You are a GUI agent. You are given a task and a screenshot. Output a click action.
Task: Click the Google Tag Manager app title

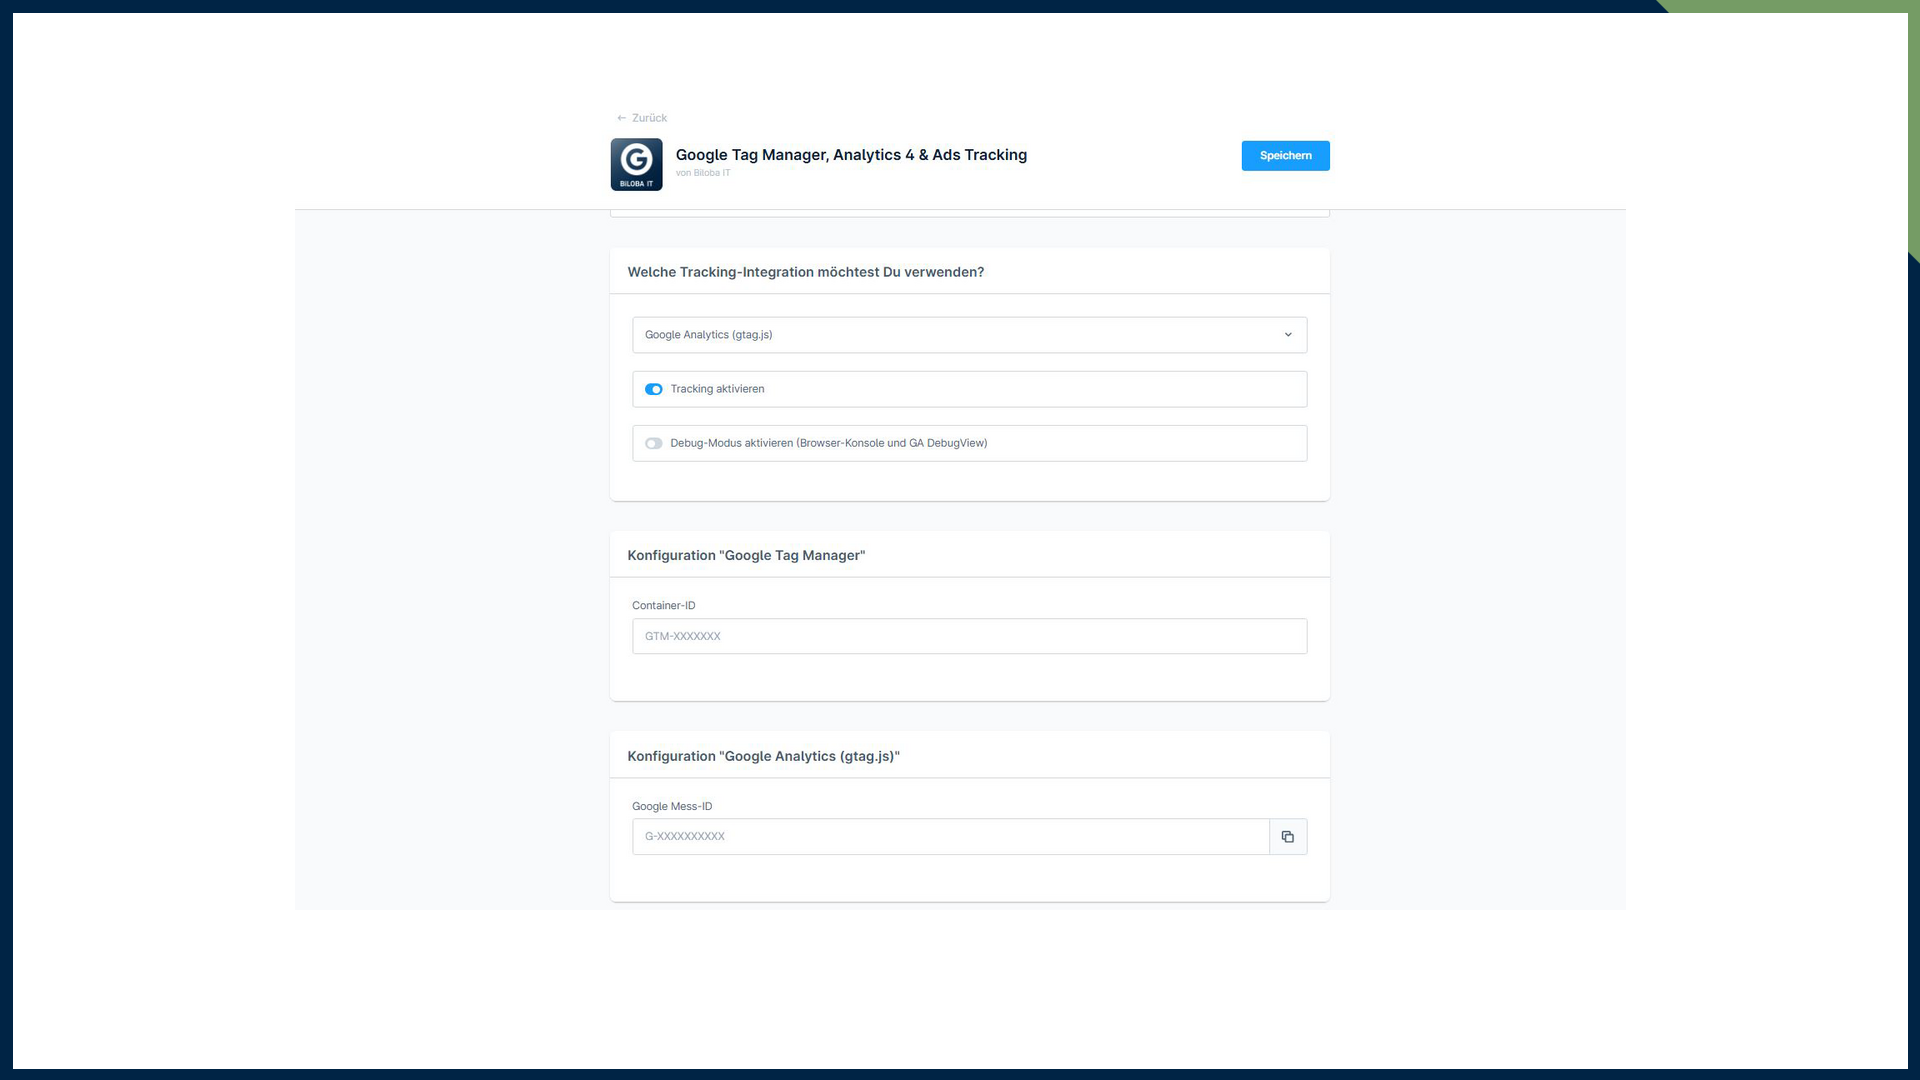pyautogui.click(x=851, y=155)
